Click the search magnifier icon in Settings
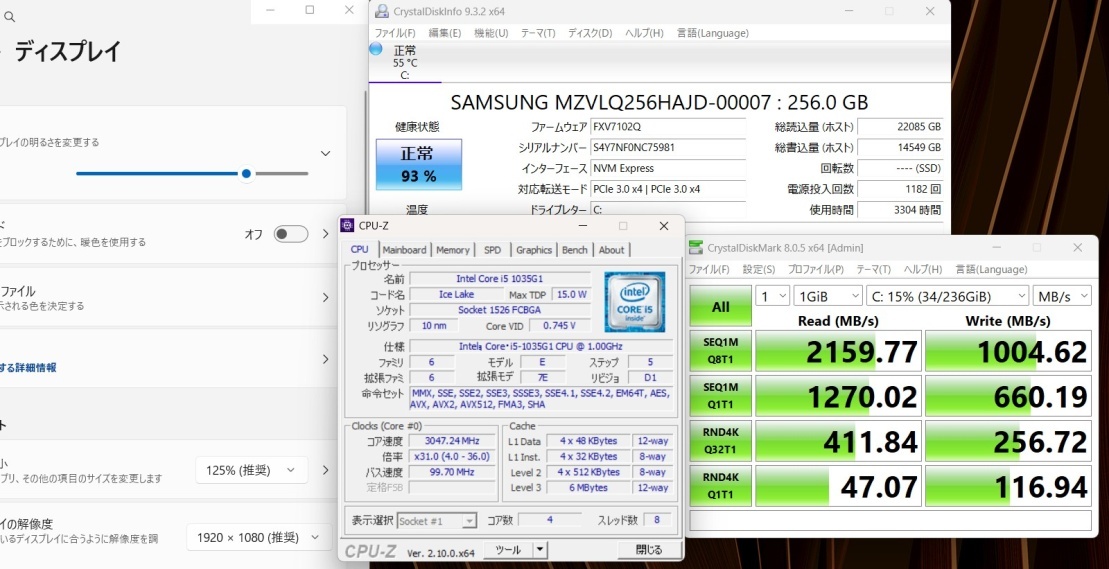This screenshot has height=569, width=1109. [x=9, y=17]
